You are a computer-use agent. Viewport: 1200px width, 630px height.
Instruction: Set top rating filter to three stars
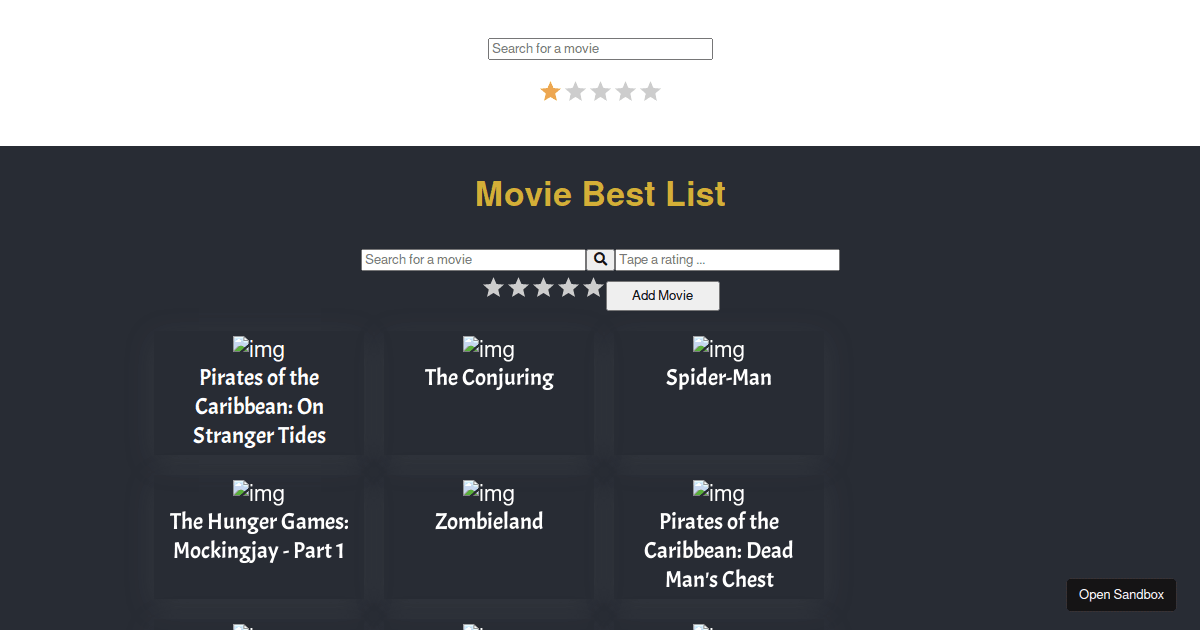[600, 92]
